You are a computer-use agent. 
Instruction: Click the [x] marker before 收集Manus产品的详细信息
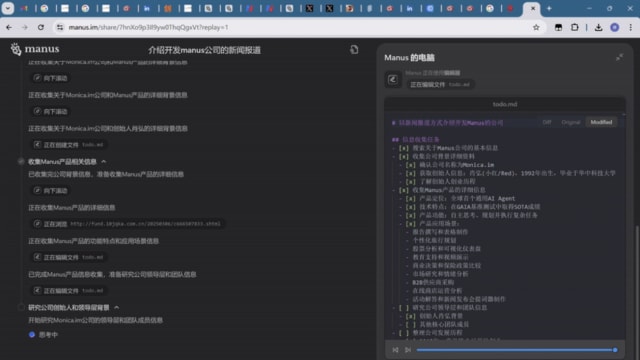(x=403, y=190)
